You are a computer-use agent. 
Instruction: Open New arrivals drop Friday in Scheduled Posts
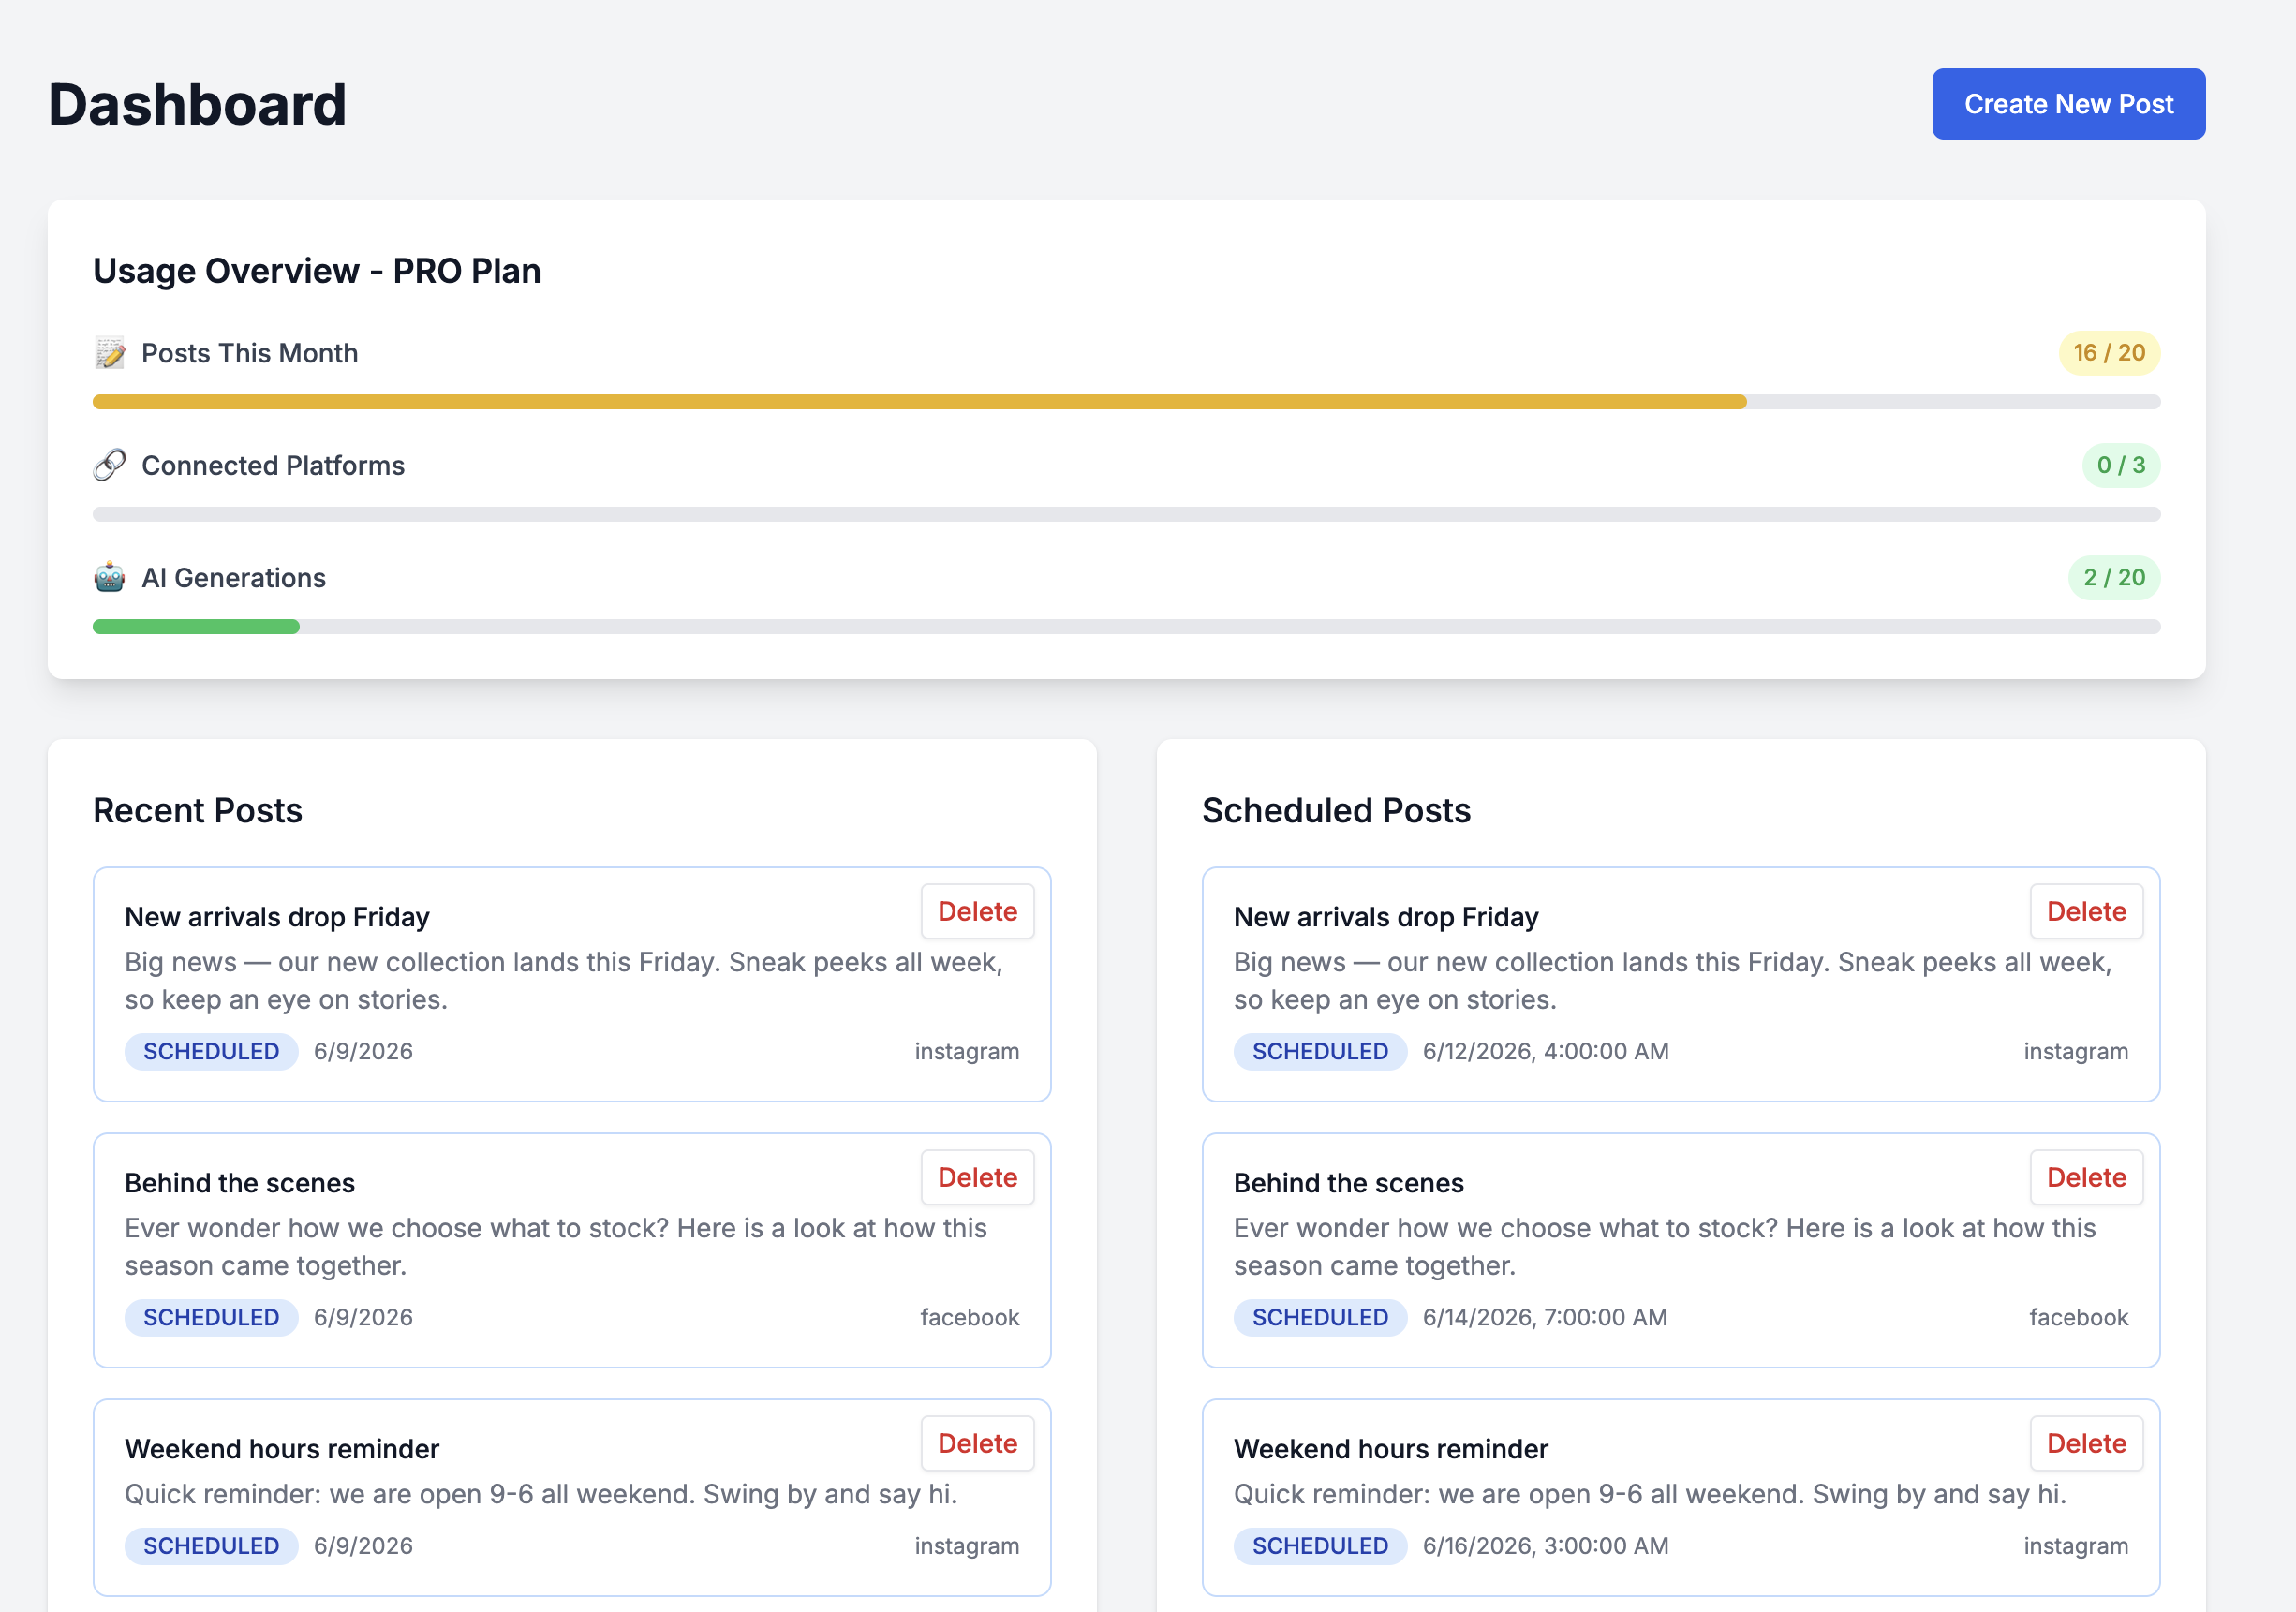(1386, 917)
